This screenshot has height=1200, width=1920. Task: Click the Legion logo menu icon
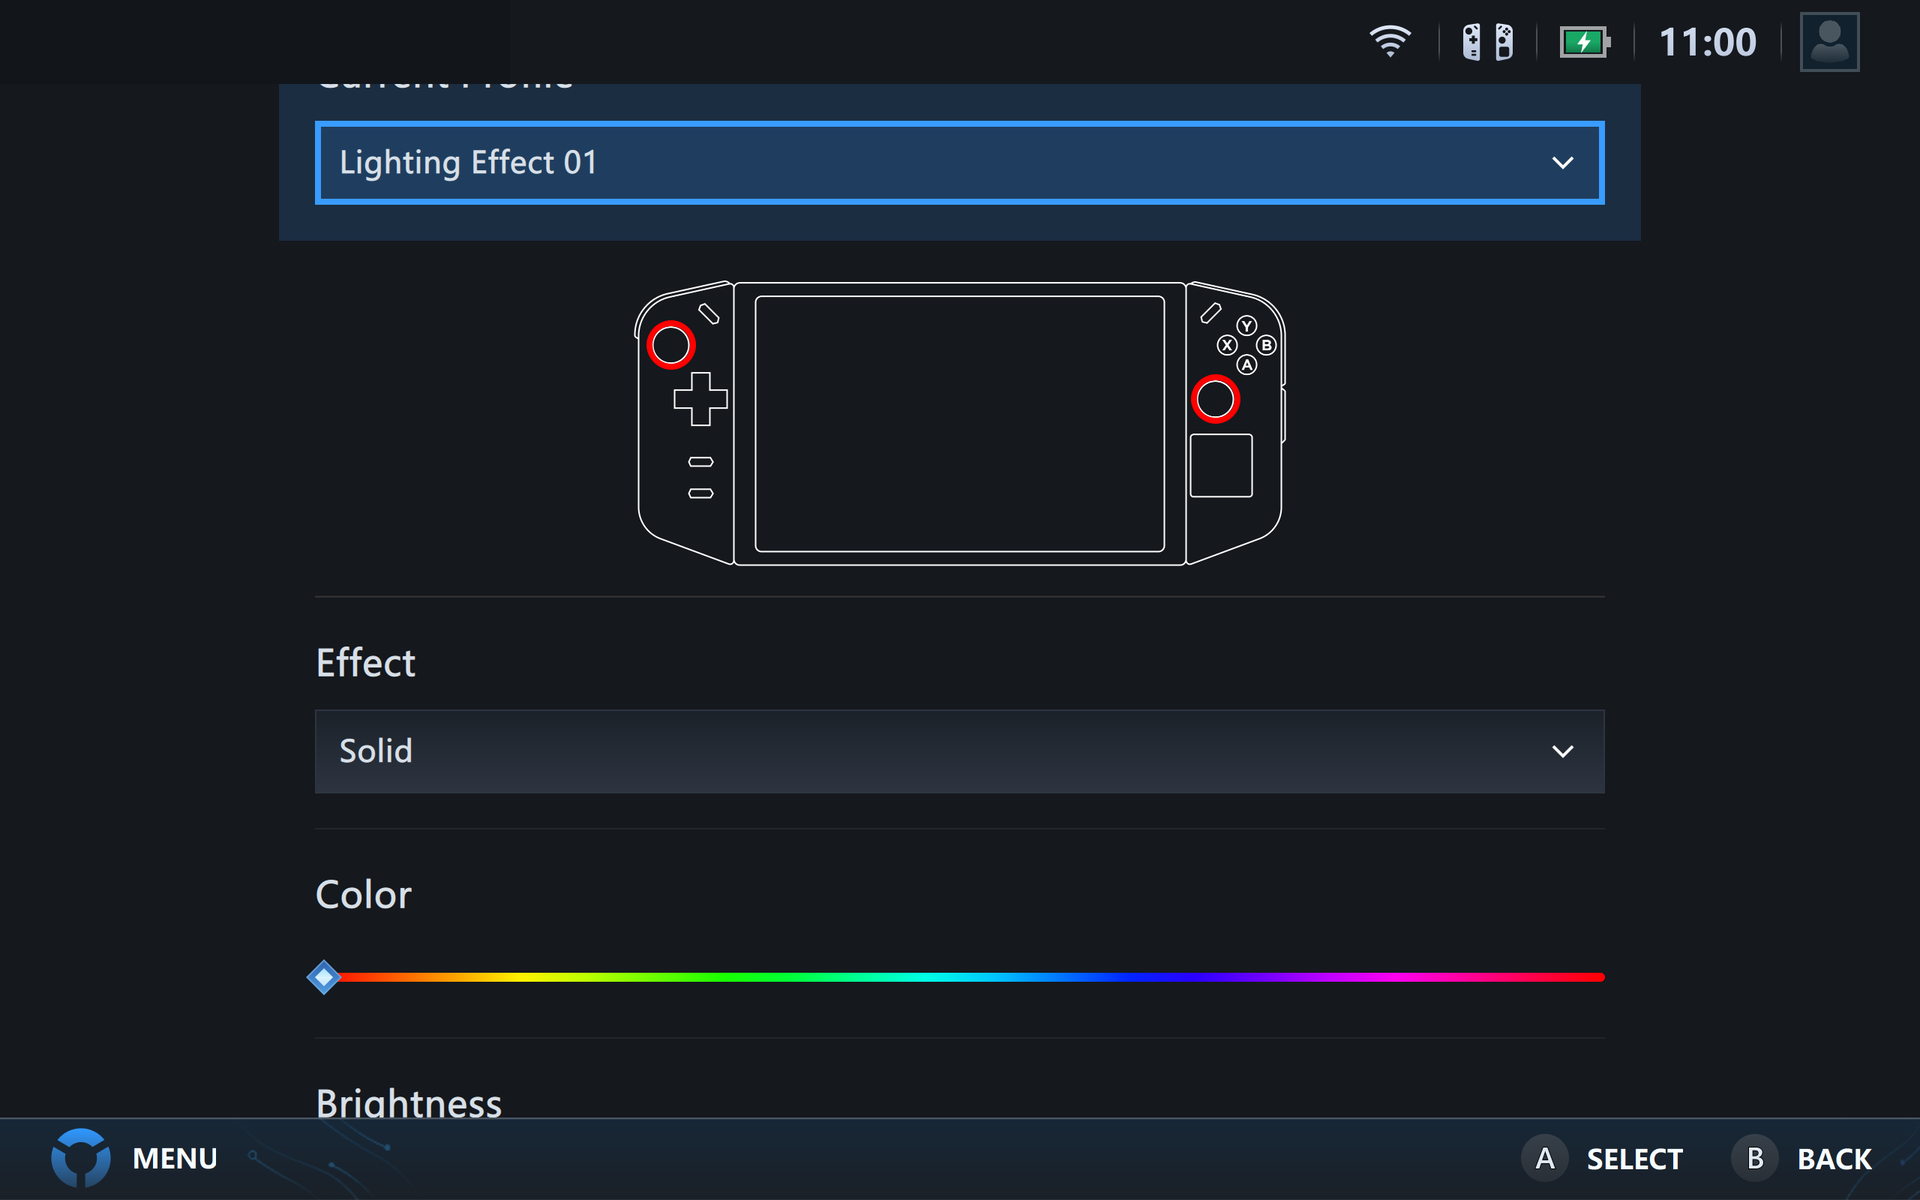[x=81, y=1157]
